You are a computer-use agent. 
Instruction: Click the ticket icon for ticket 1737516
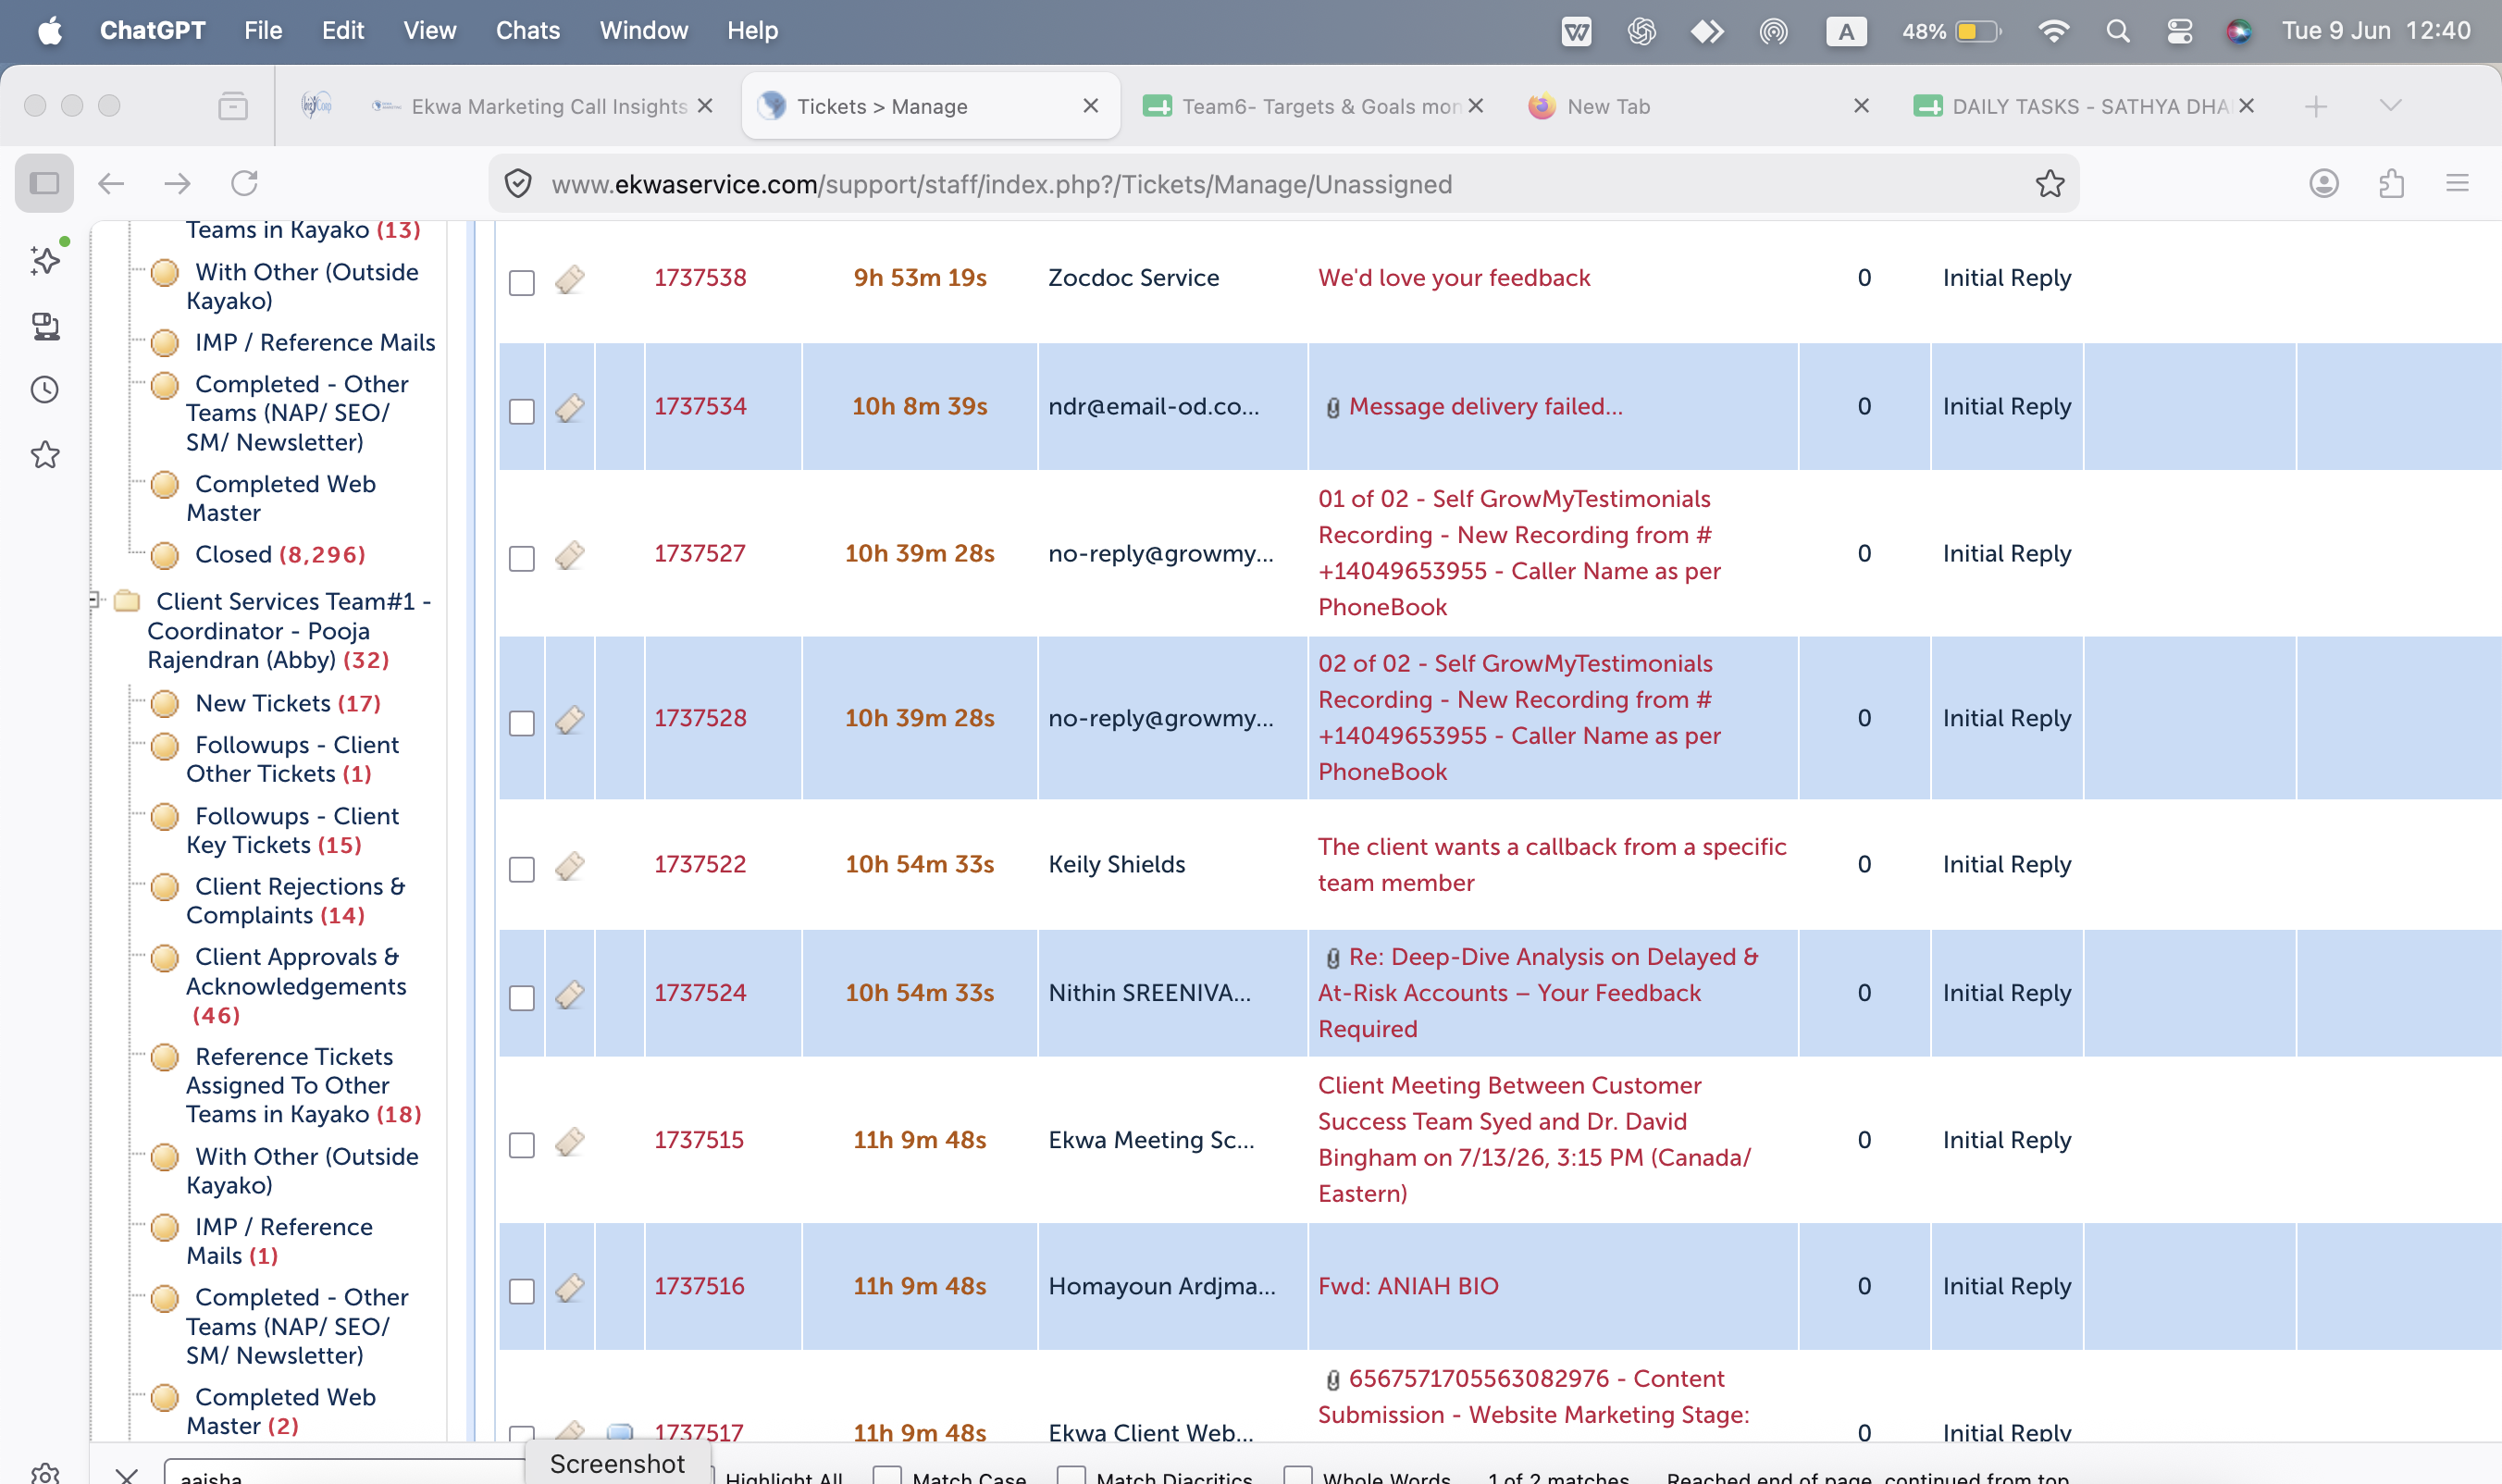(570, 1288)
